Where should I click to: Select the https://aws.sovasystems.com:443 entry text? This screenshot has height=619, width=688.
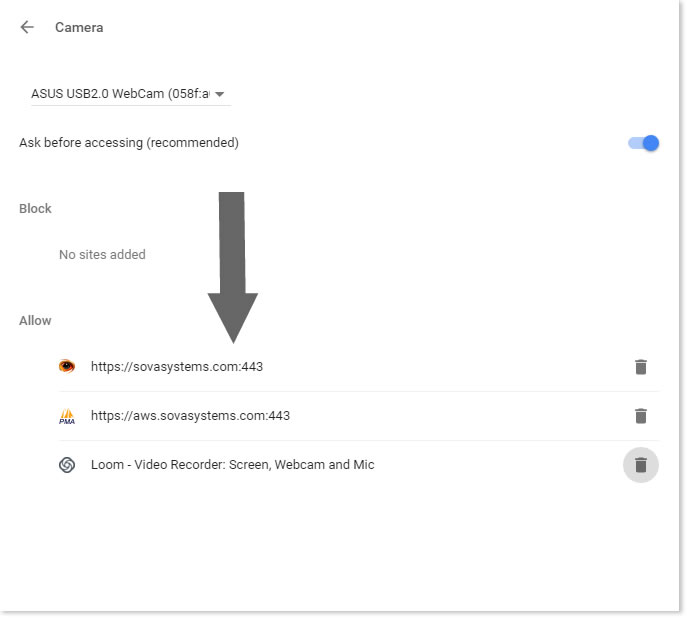click(x=190, y=416)
